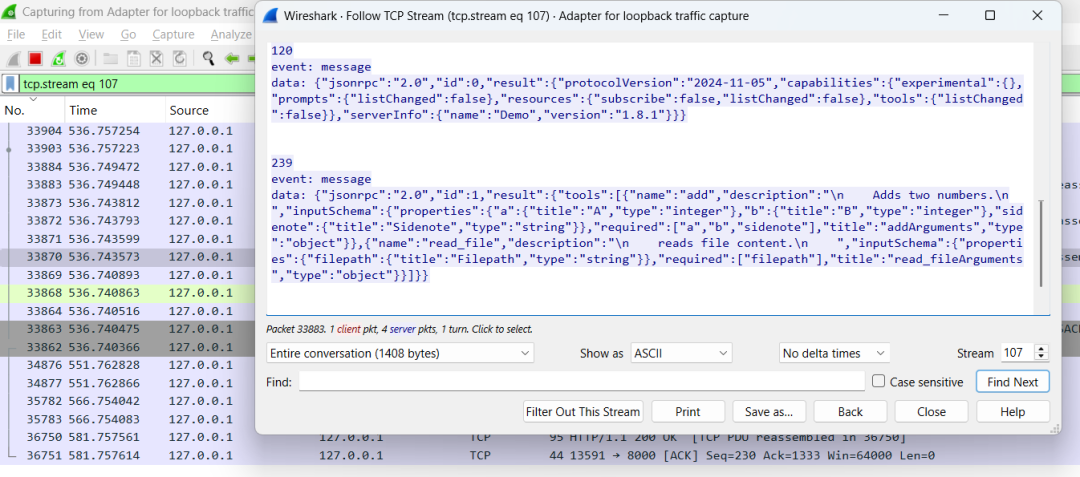
Task: Click the serverInfo Demo version line in stream
Action: point(479,116)
